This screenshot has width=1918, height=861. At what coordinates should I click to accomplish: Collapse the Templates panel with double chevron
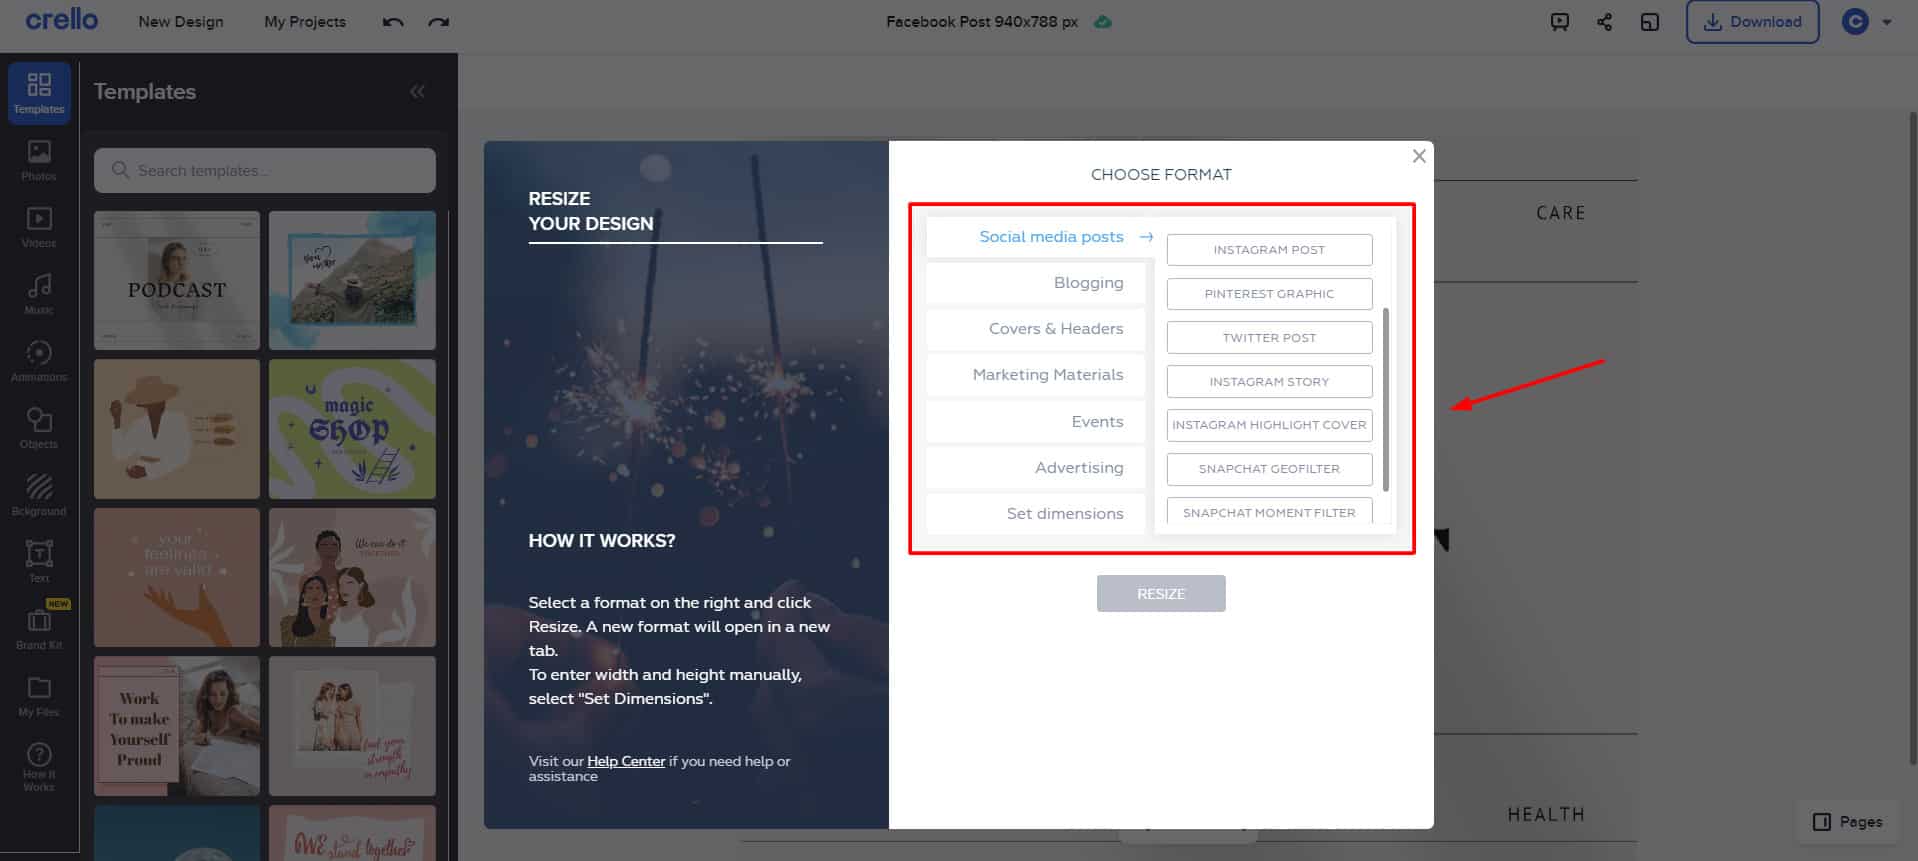(x=417, y=92)
